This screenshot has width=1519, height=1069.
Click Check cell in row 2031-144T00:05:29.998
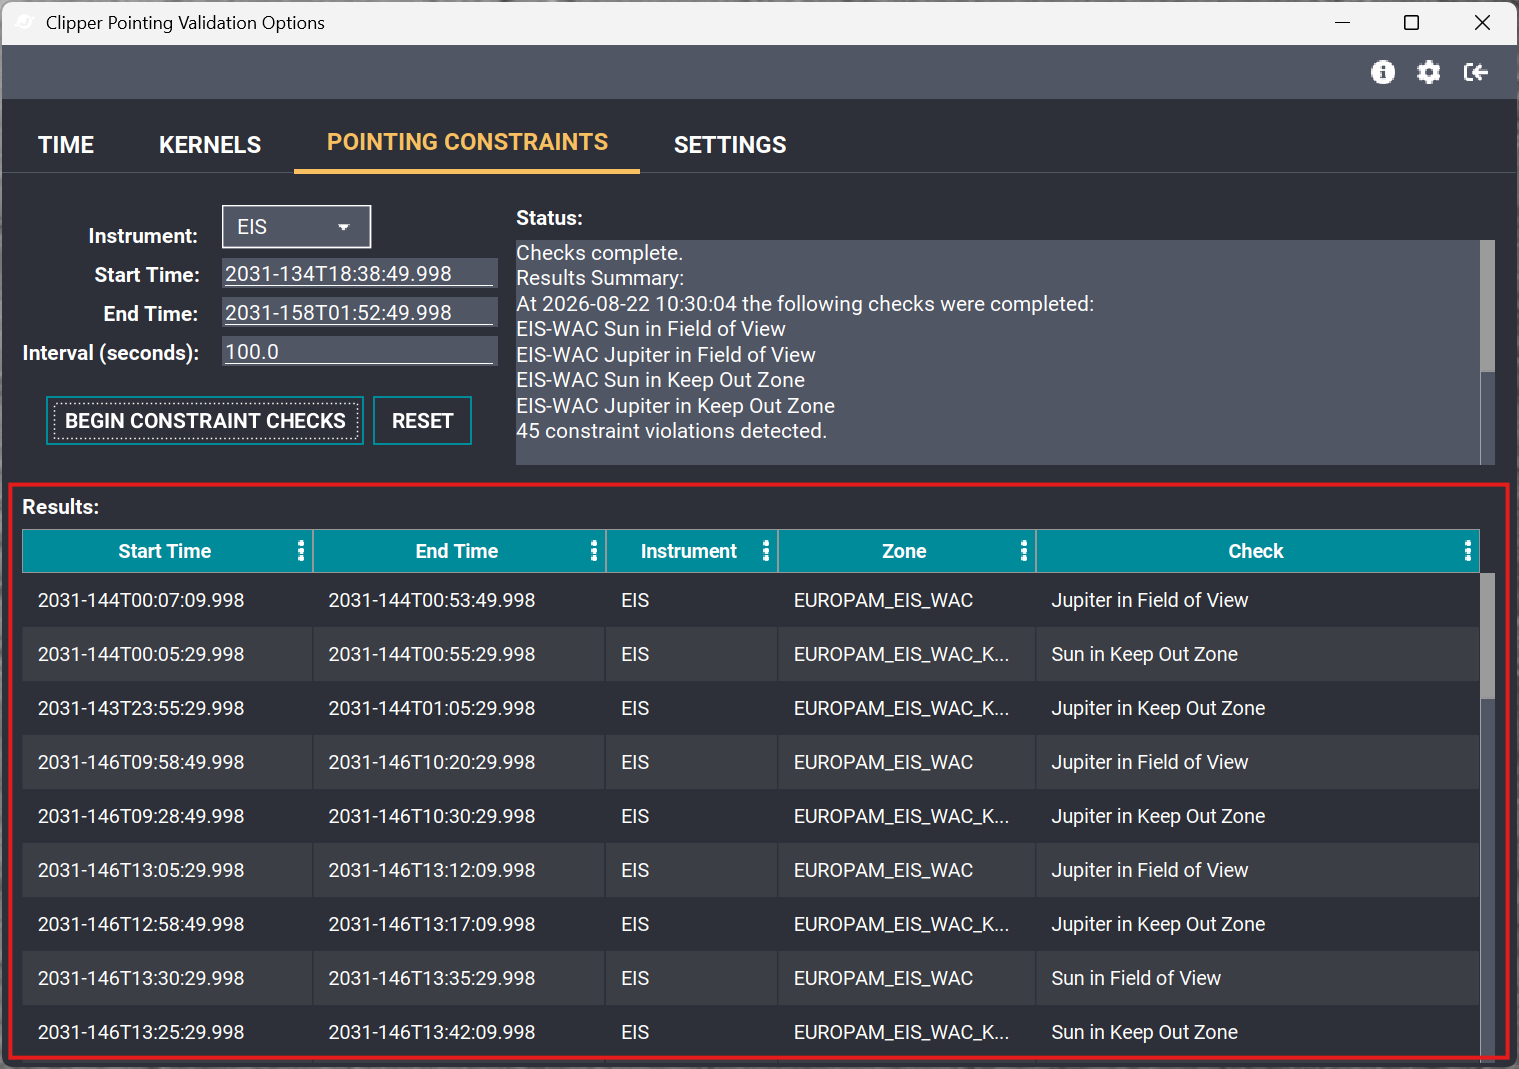[x=1258, y=654]
